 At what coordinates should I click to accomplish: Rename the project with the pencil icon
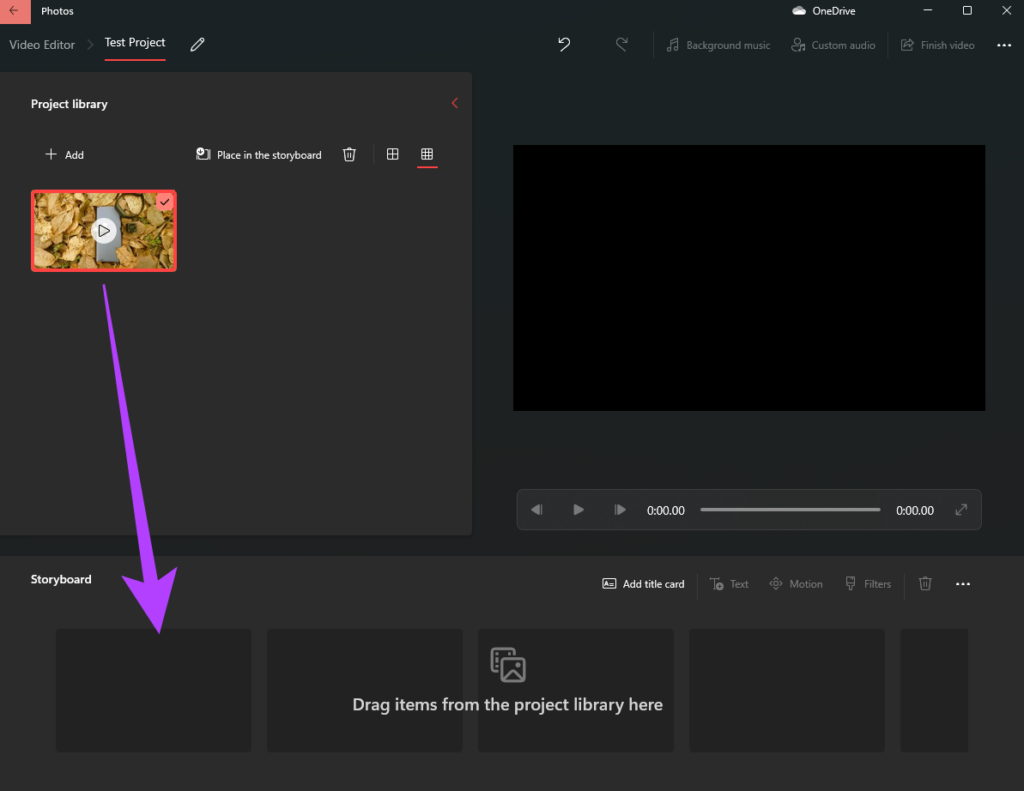click(197, 45)
